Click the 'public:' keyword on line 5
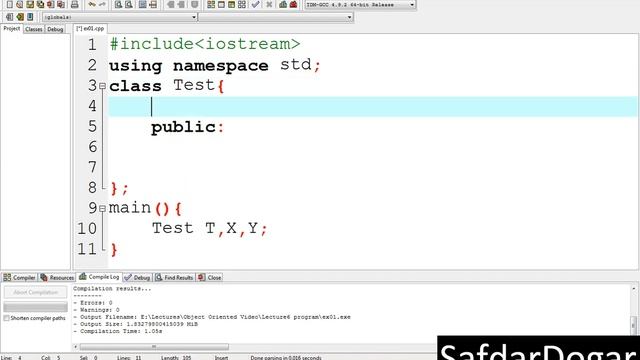Image resolution: width=640 pixels, height=360 pixels. pyautogui.click(x=187, y=127)
